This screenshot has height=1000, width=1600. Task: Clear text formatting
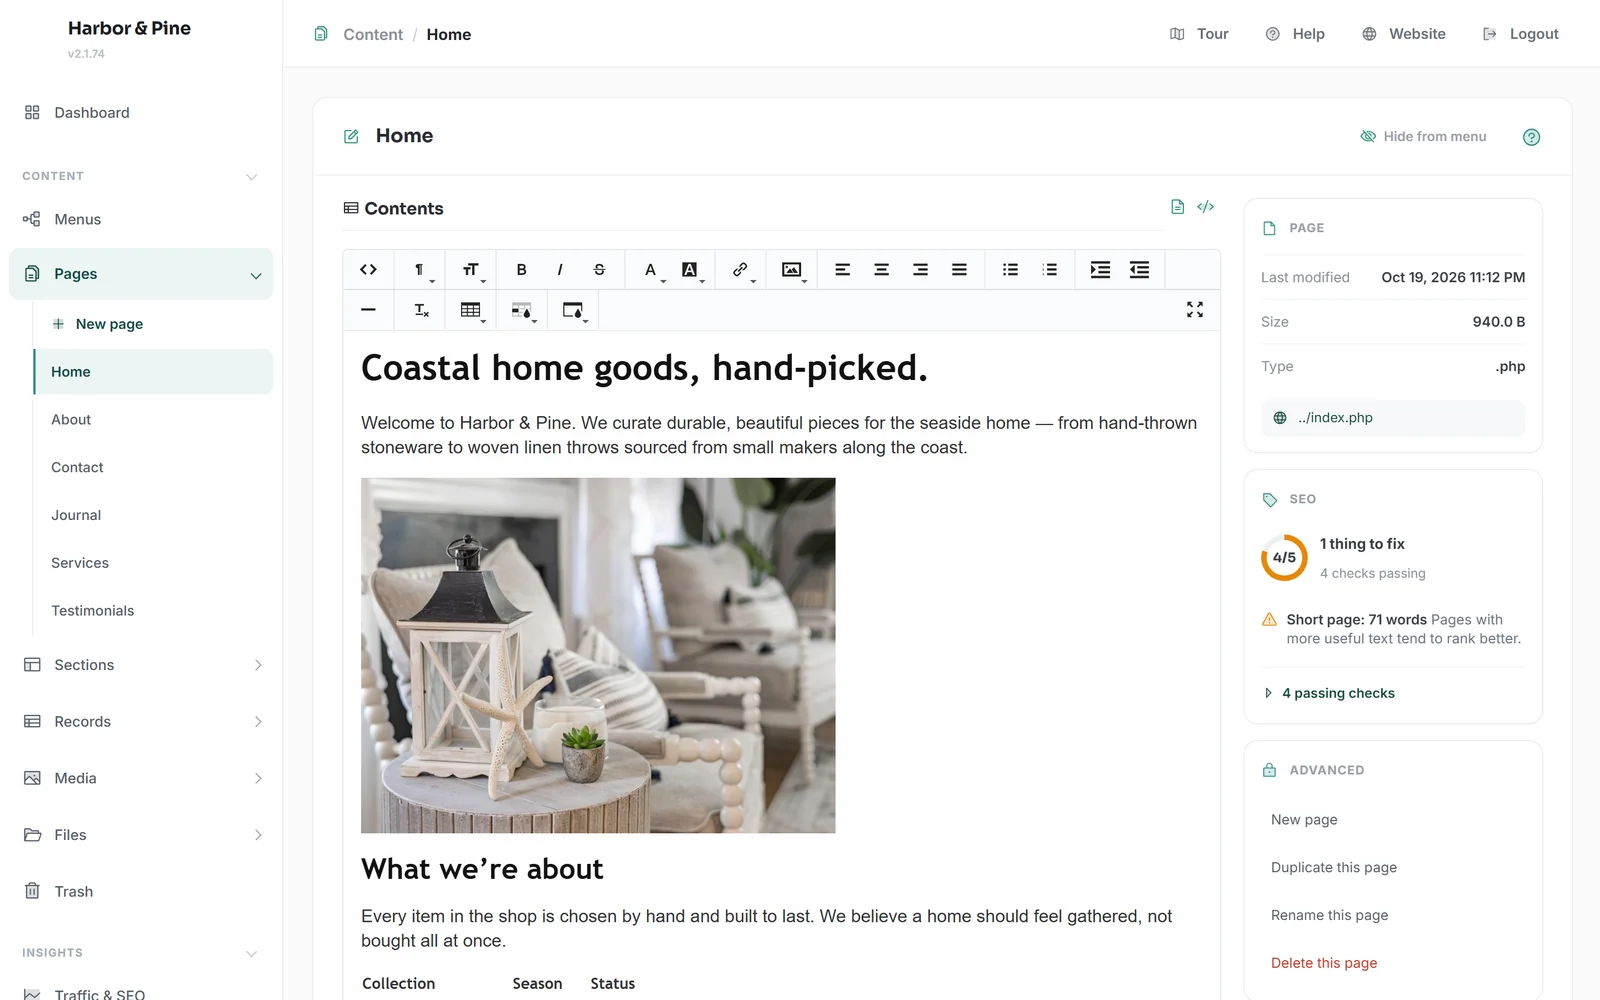coord(421,310)
